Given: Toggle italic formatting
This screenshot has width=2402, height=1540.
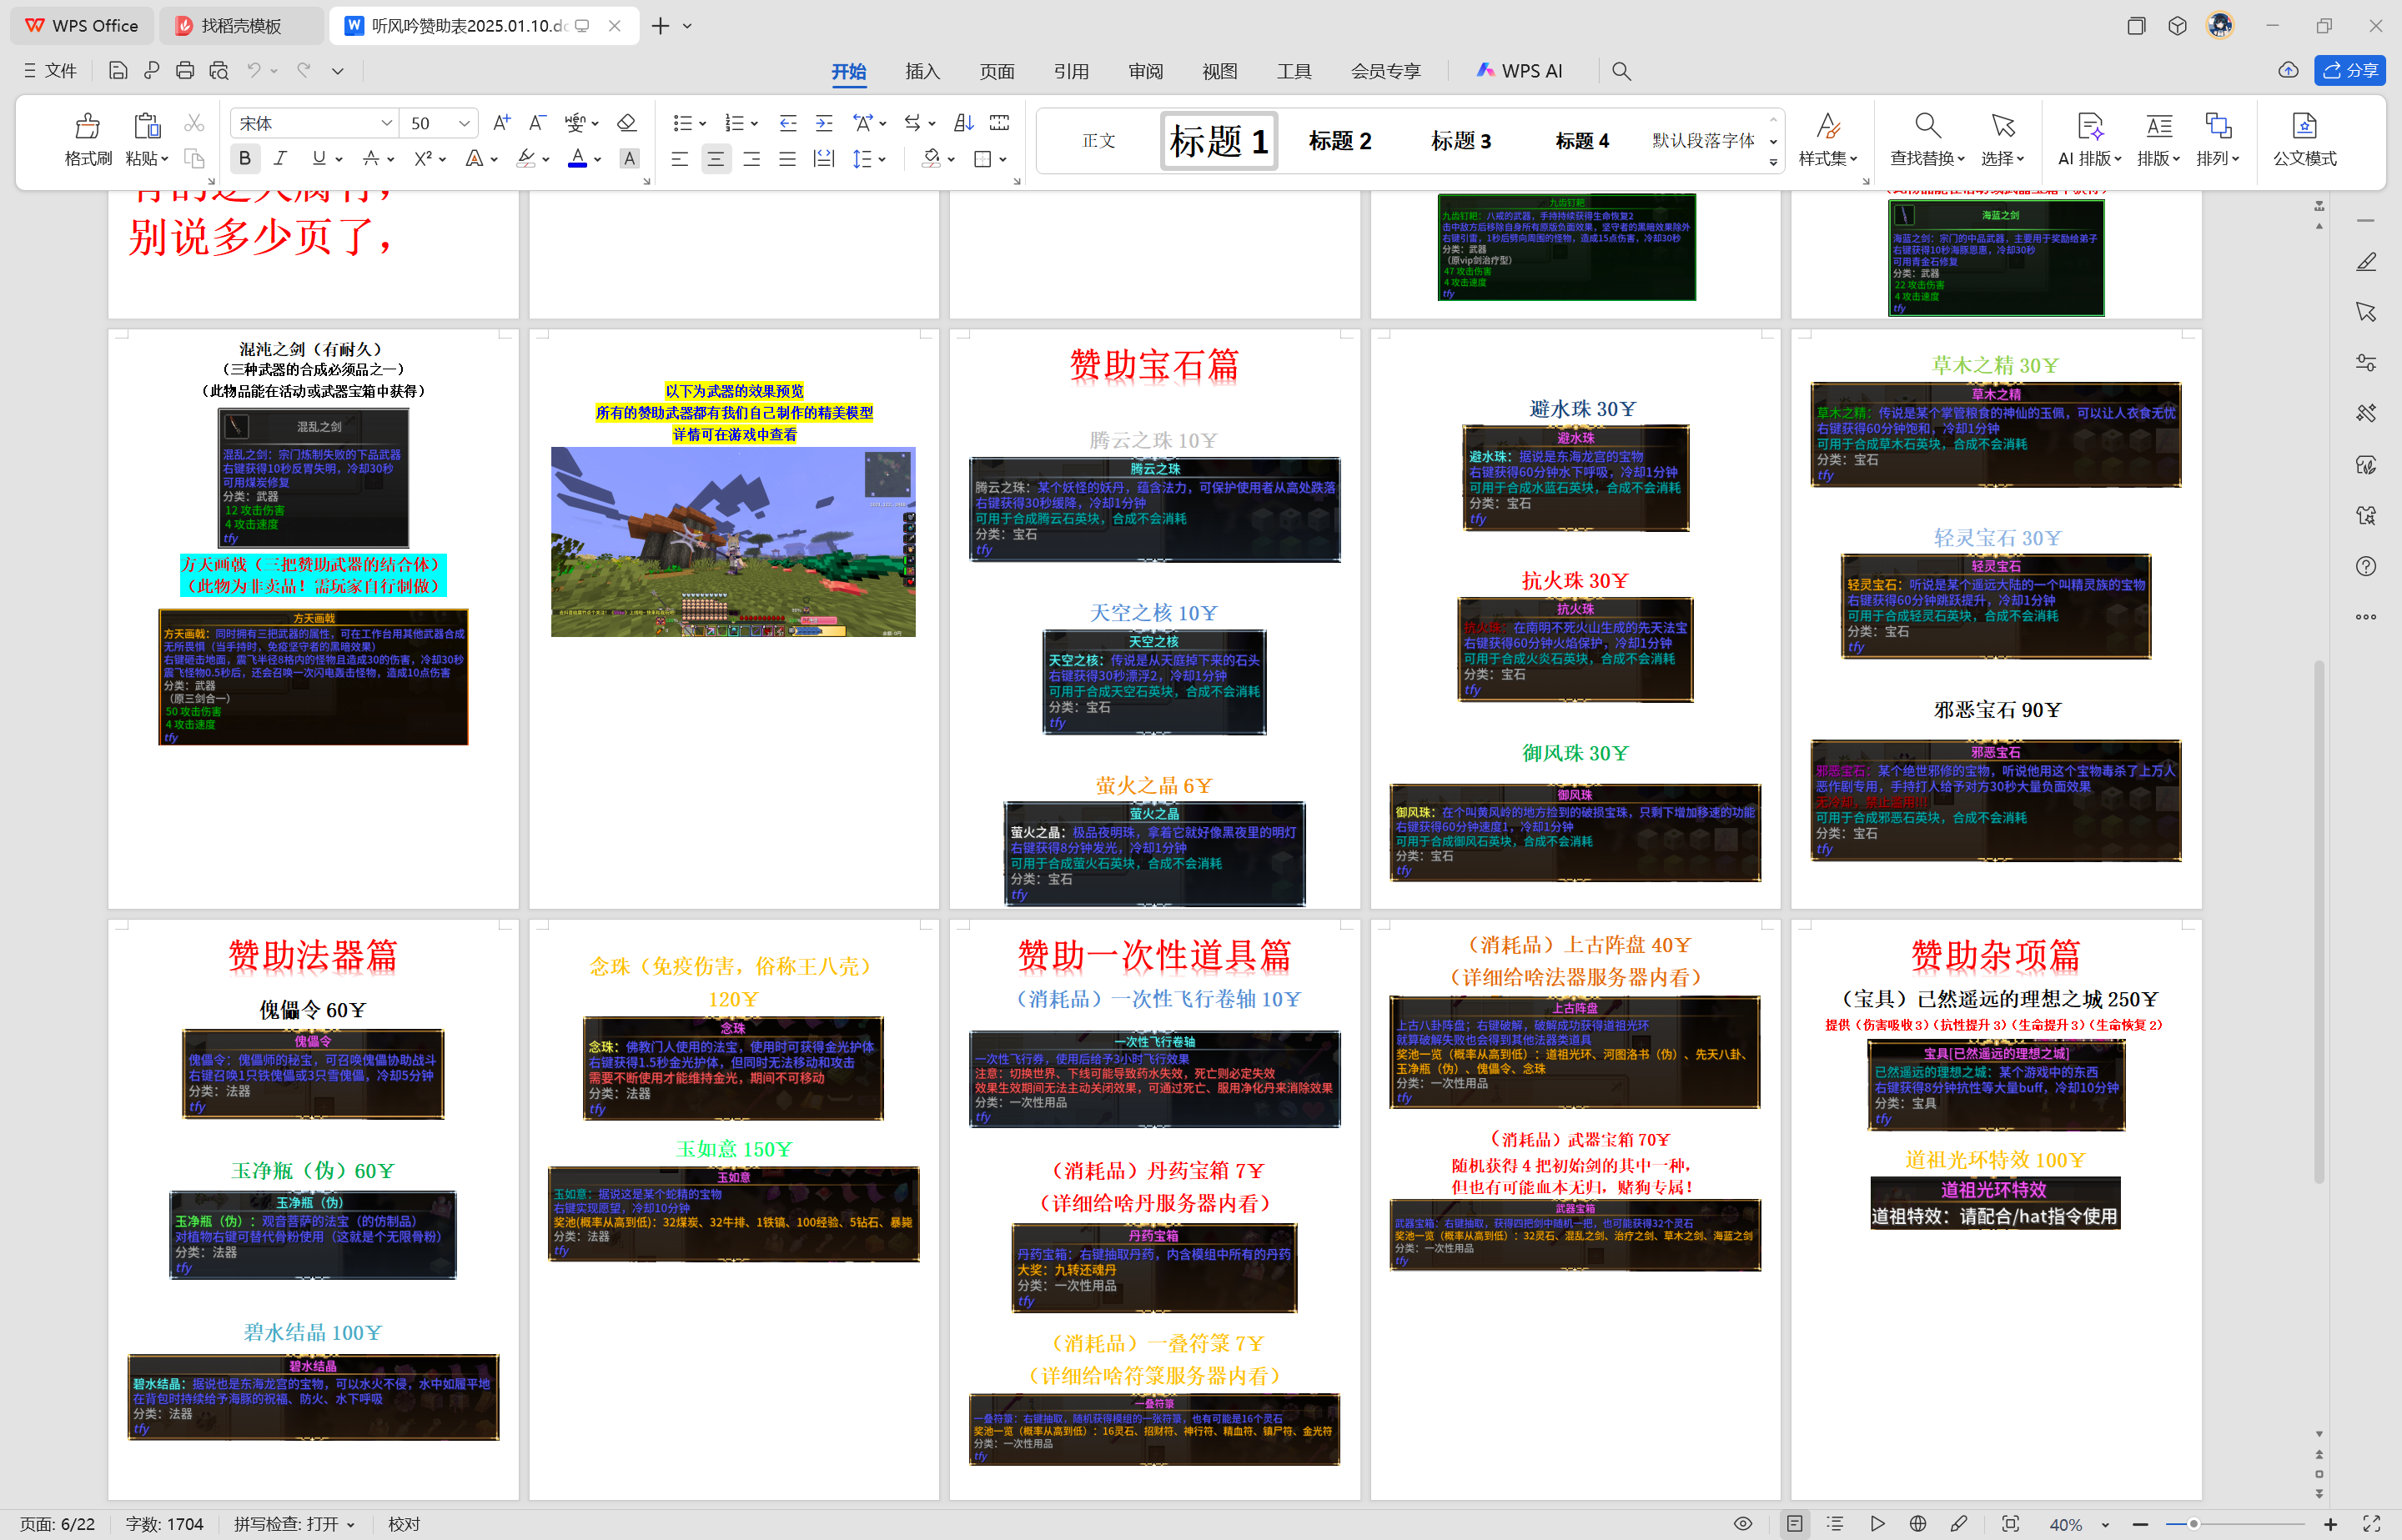Looking at the screenshot, I should [x=280, y=158].
